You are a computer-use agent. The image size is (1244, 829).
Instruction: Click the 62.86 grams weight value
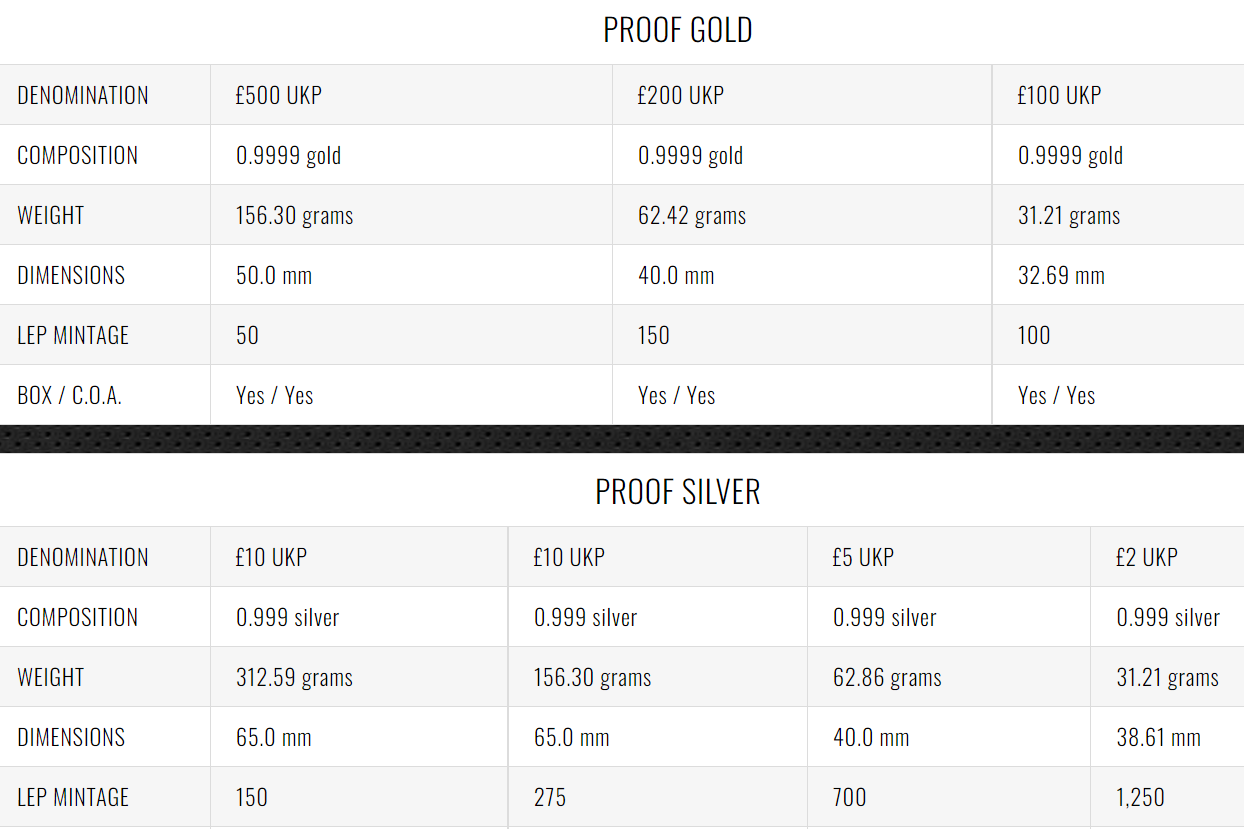click(887, 678)
